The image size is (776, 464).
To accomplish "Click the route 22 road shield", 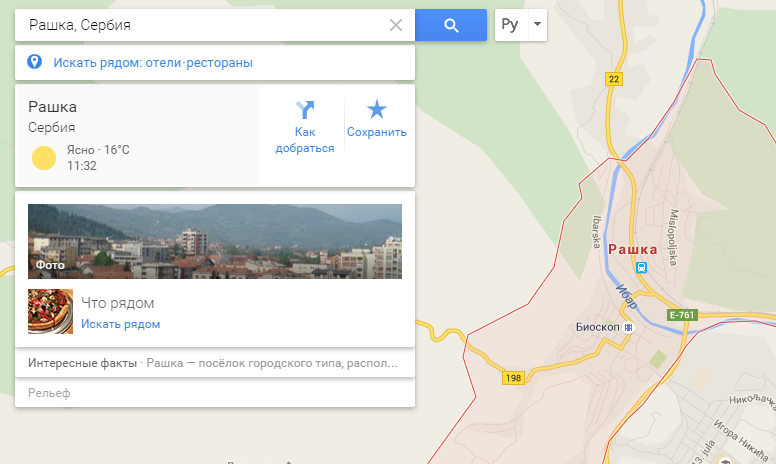I will click(x=614, y=78).
